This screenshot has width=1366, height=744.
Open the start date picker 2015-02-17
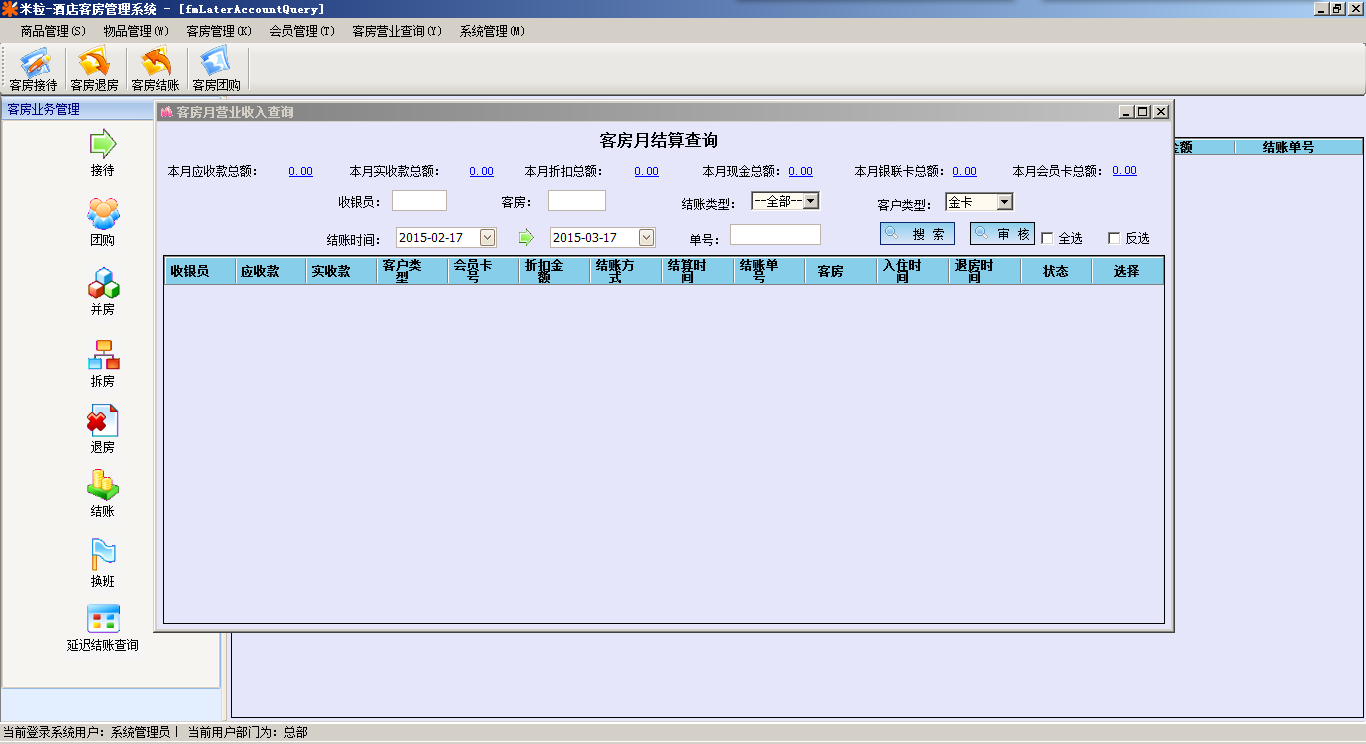click(x=487, y=238)
